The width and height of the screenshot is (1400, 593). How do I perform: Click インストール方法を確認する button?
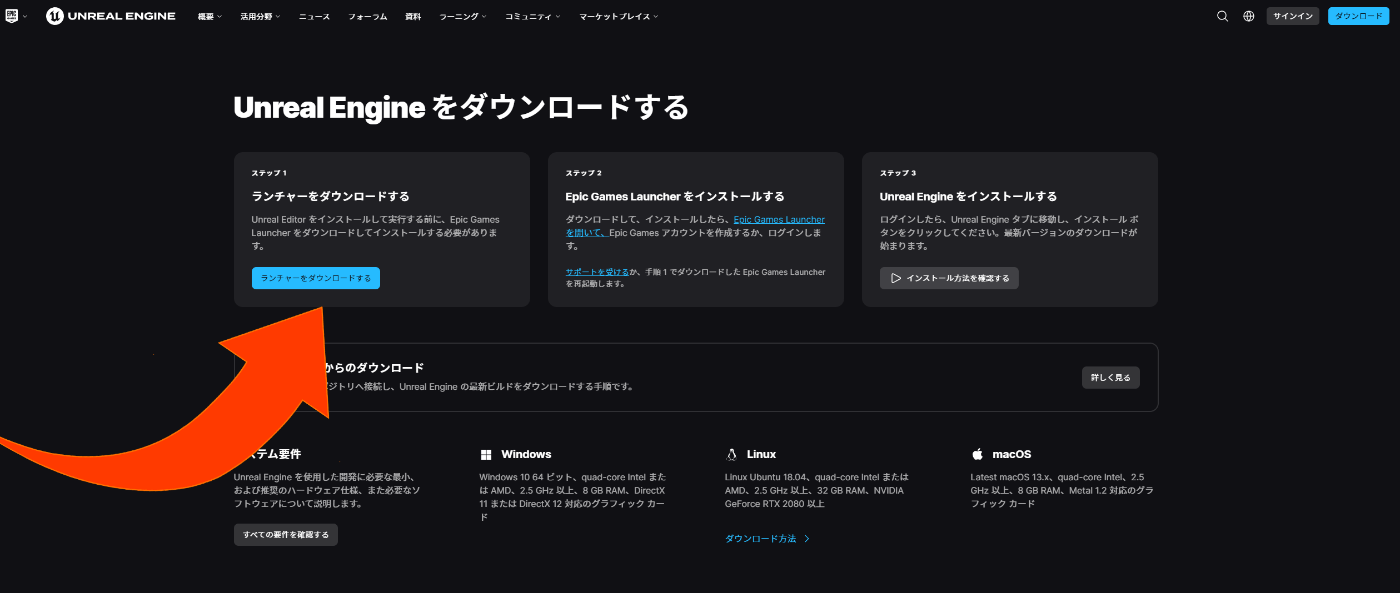click(949, 278)
